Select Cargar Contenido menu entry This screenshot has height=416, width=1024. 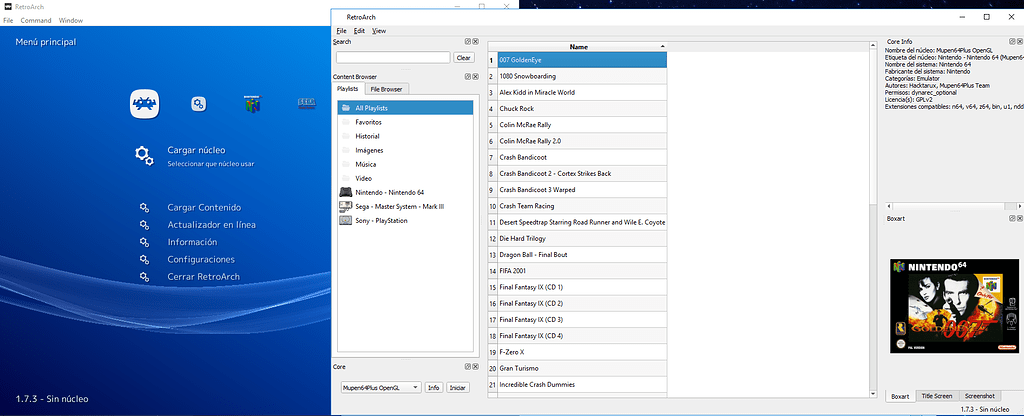(204, 208)
